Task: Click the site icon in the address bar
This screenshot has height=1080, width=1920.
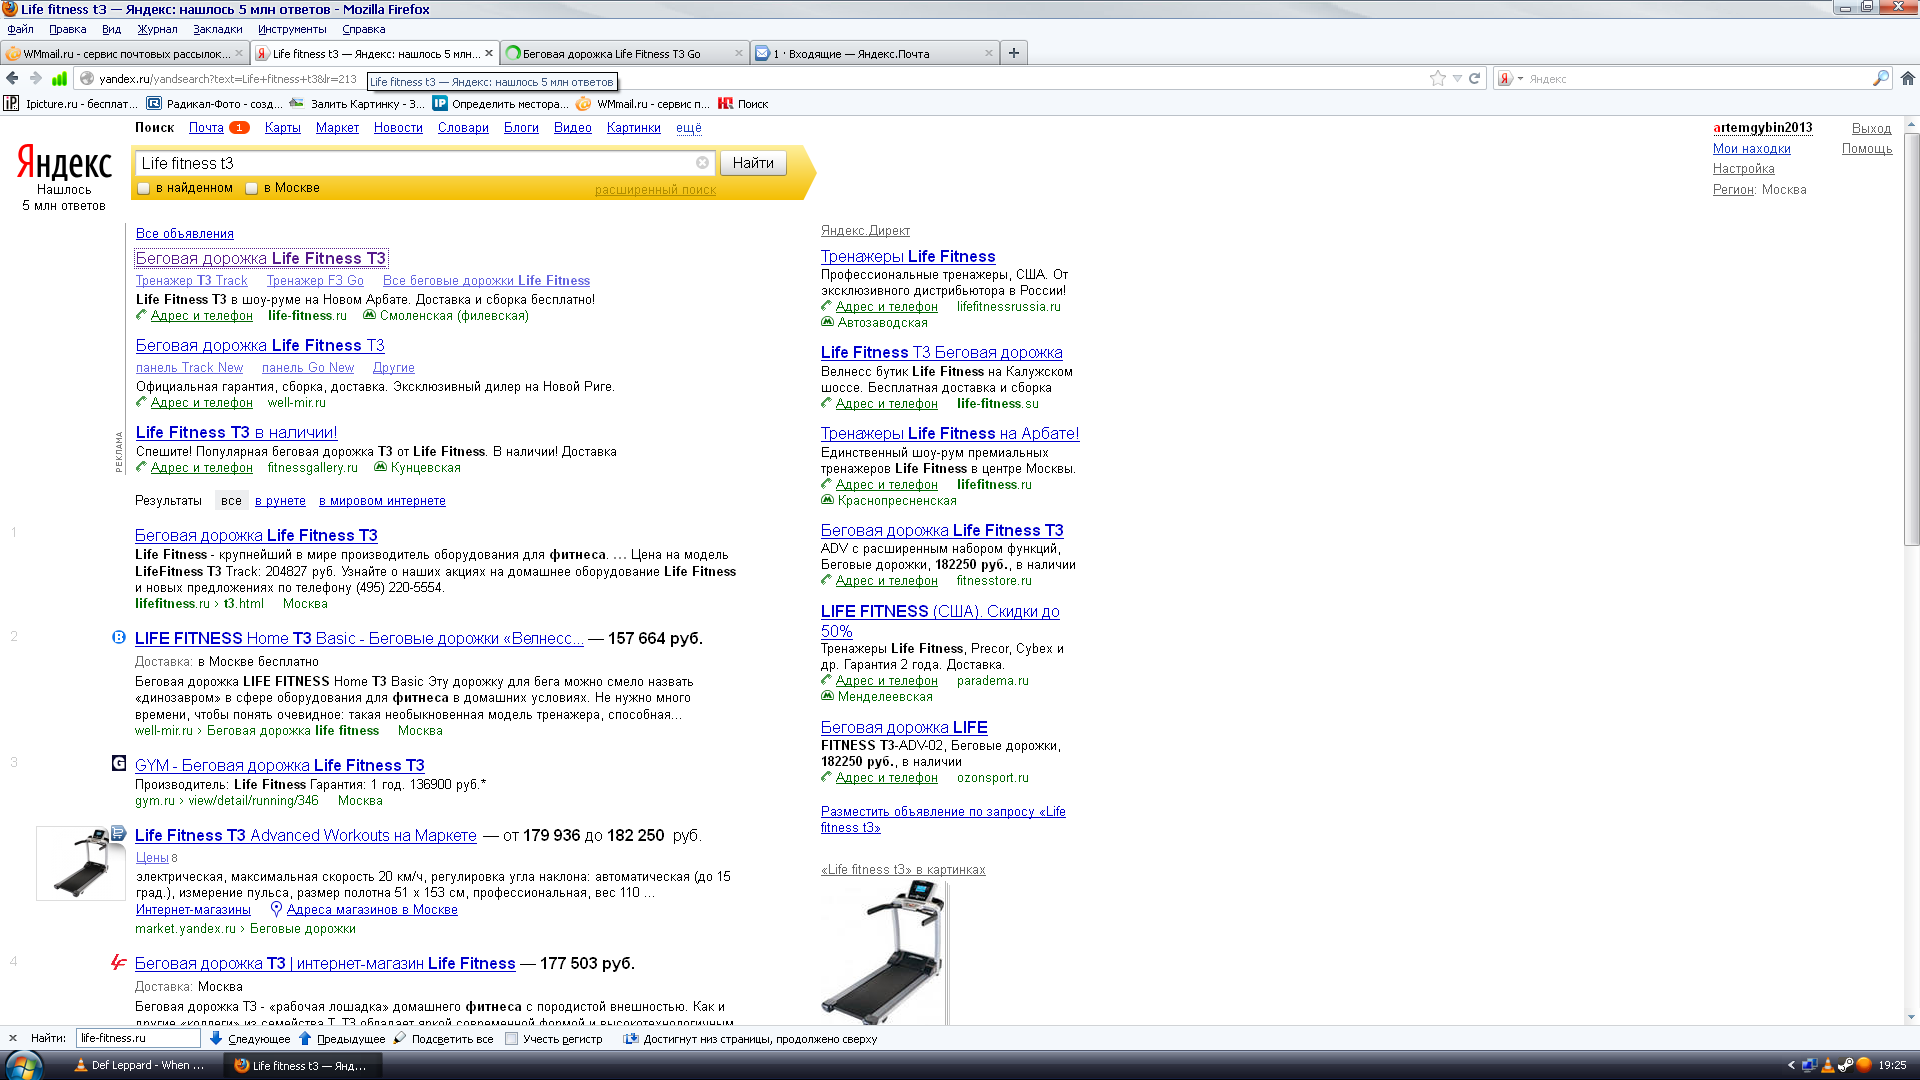Action: (87, 78)
